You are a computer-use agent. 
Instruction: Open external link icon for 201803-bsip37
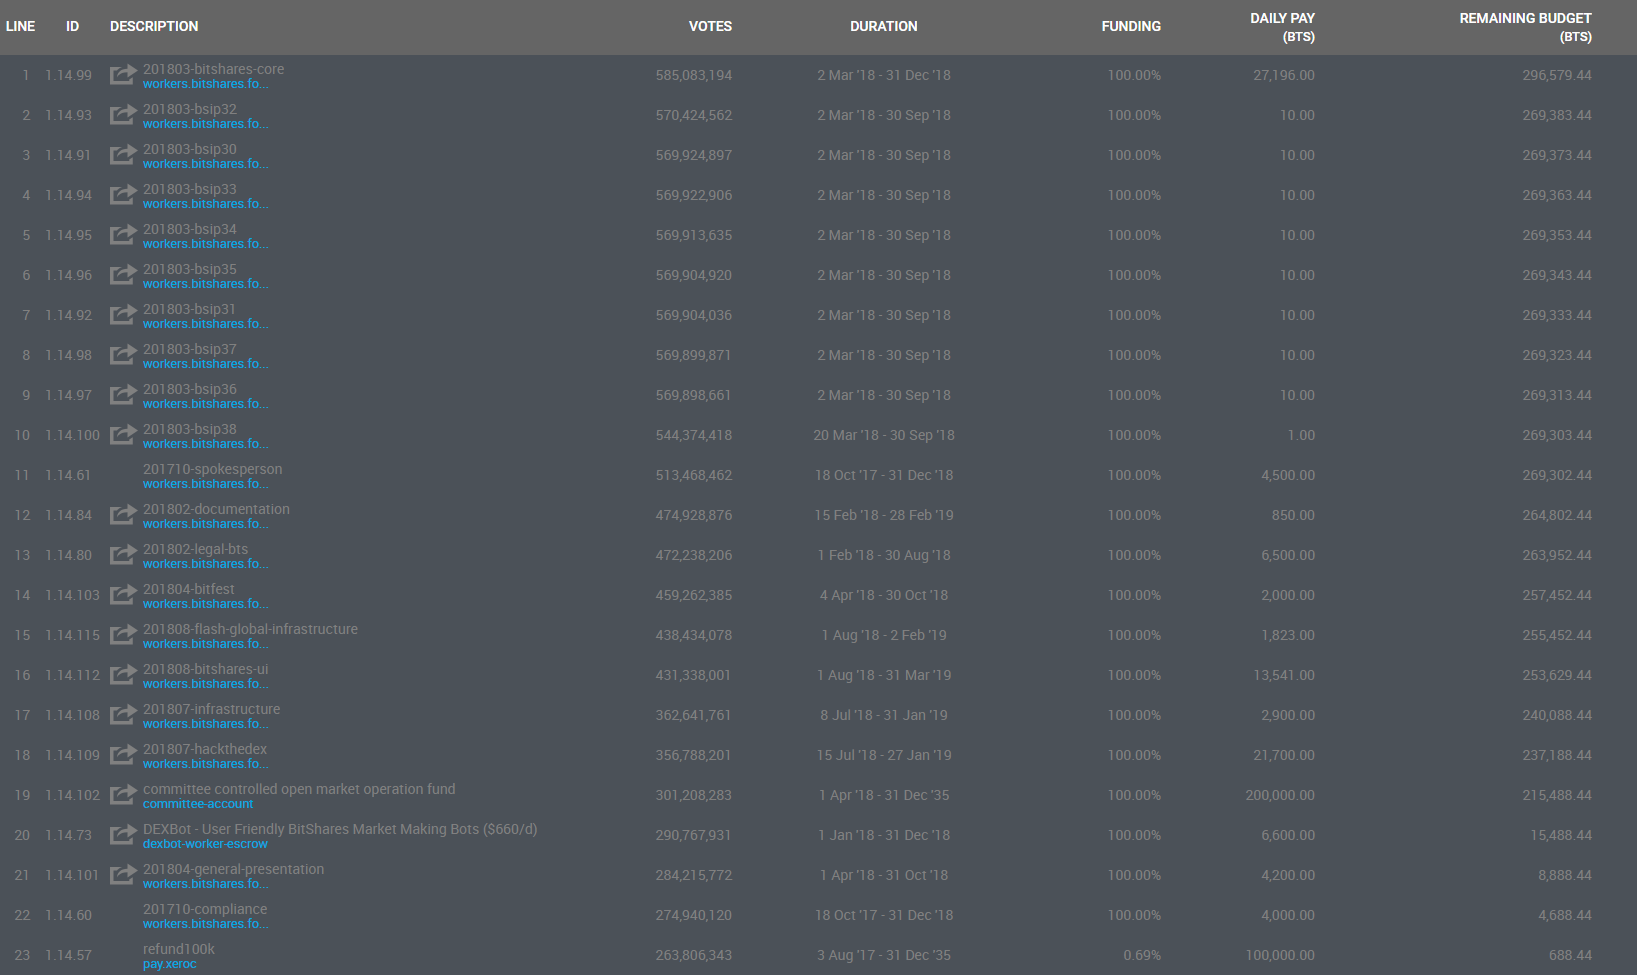tap(123, 355)
